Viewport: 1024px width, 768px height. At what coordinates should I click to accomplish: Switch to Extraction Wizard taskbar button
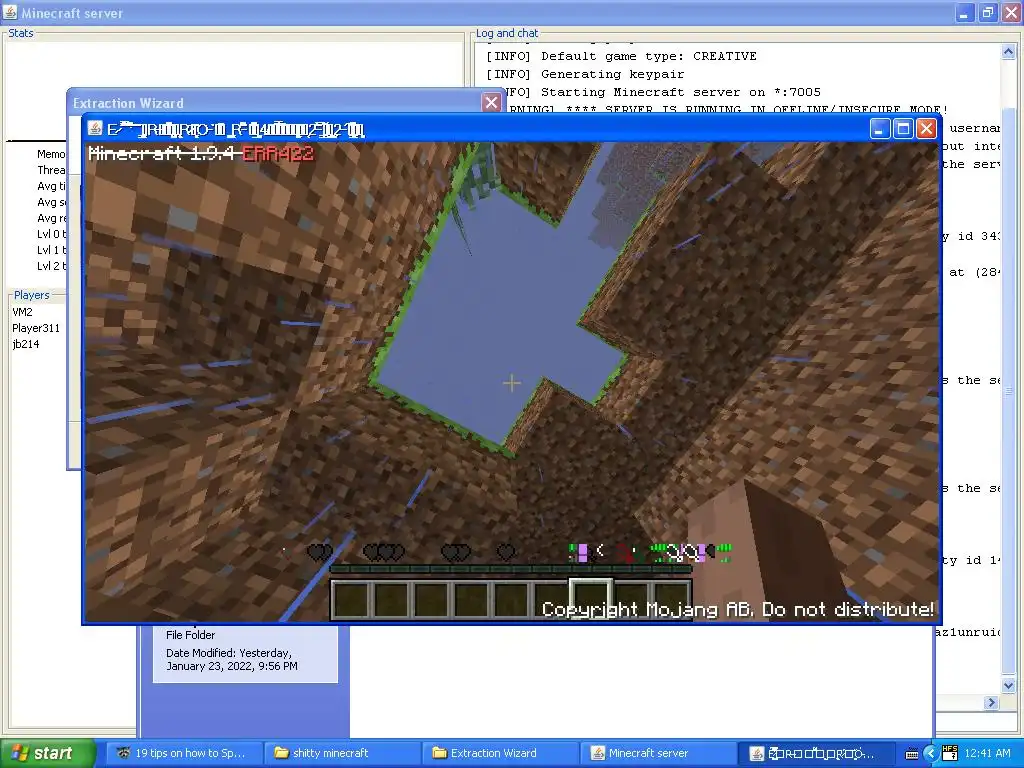pyautogui.click(x=500, y=753)
